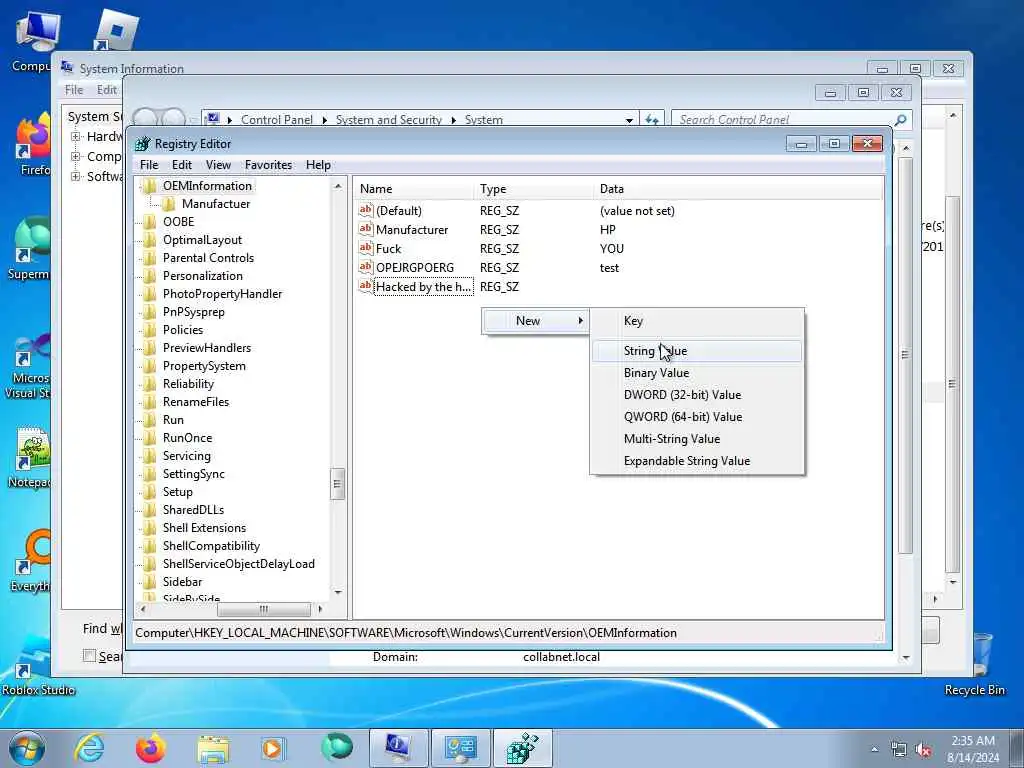Open Windows Media Player taskbar icon

(x=272, y=748)
